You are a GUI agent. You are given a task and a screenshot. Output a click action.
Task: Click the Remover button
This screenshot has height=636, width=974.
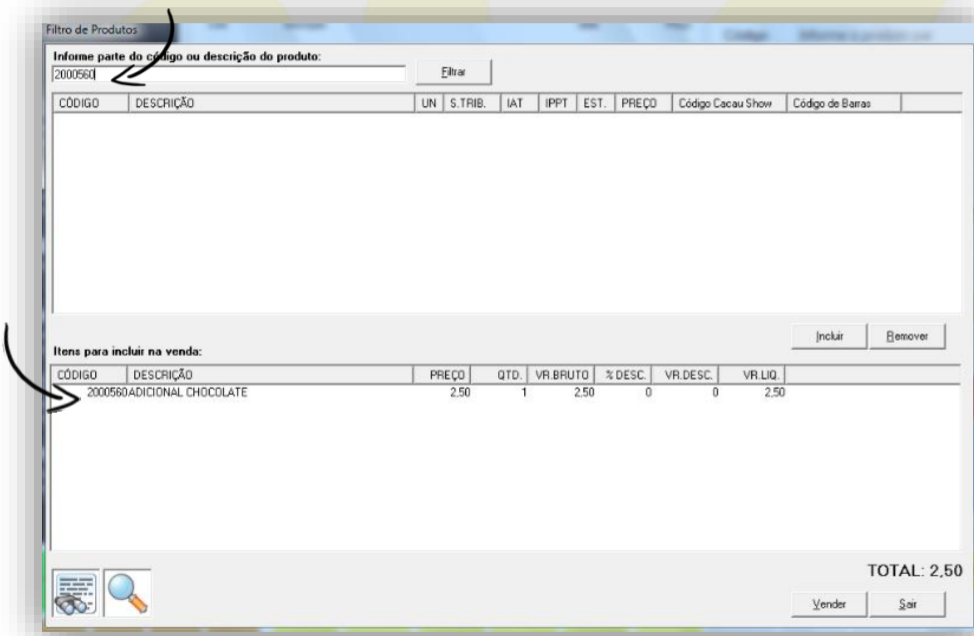tap(907, 336)
